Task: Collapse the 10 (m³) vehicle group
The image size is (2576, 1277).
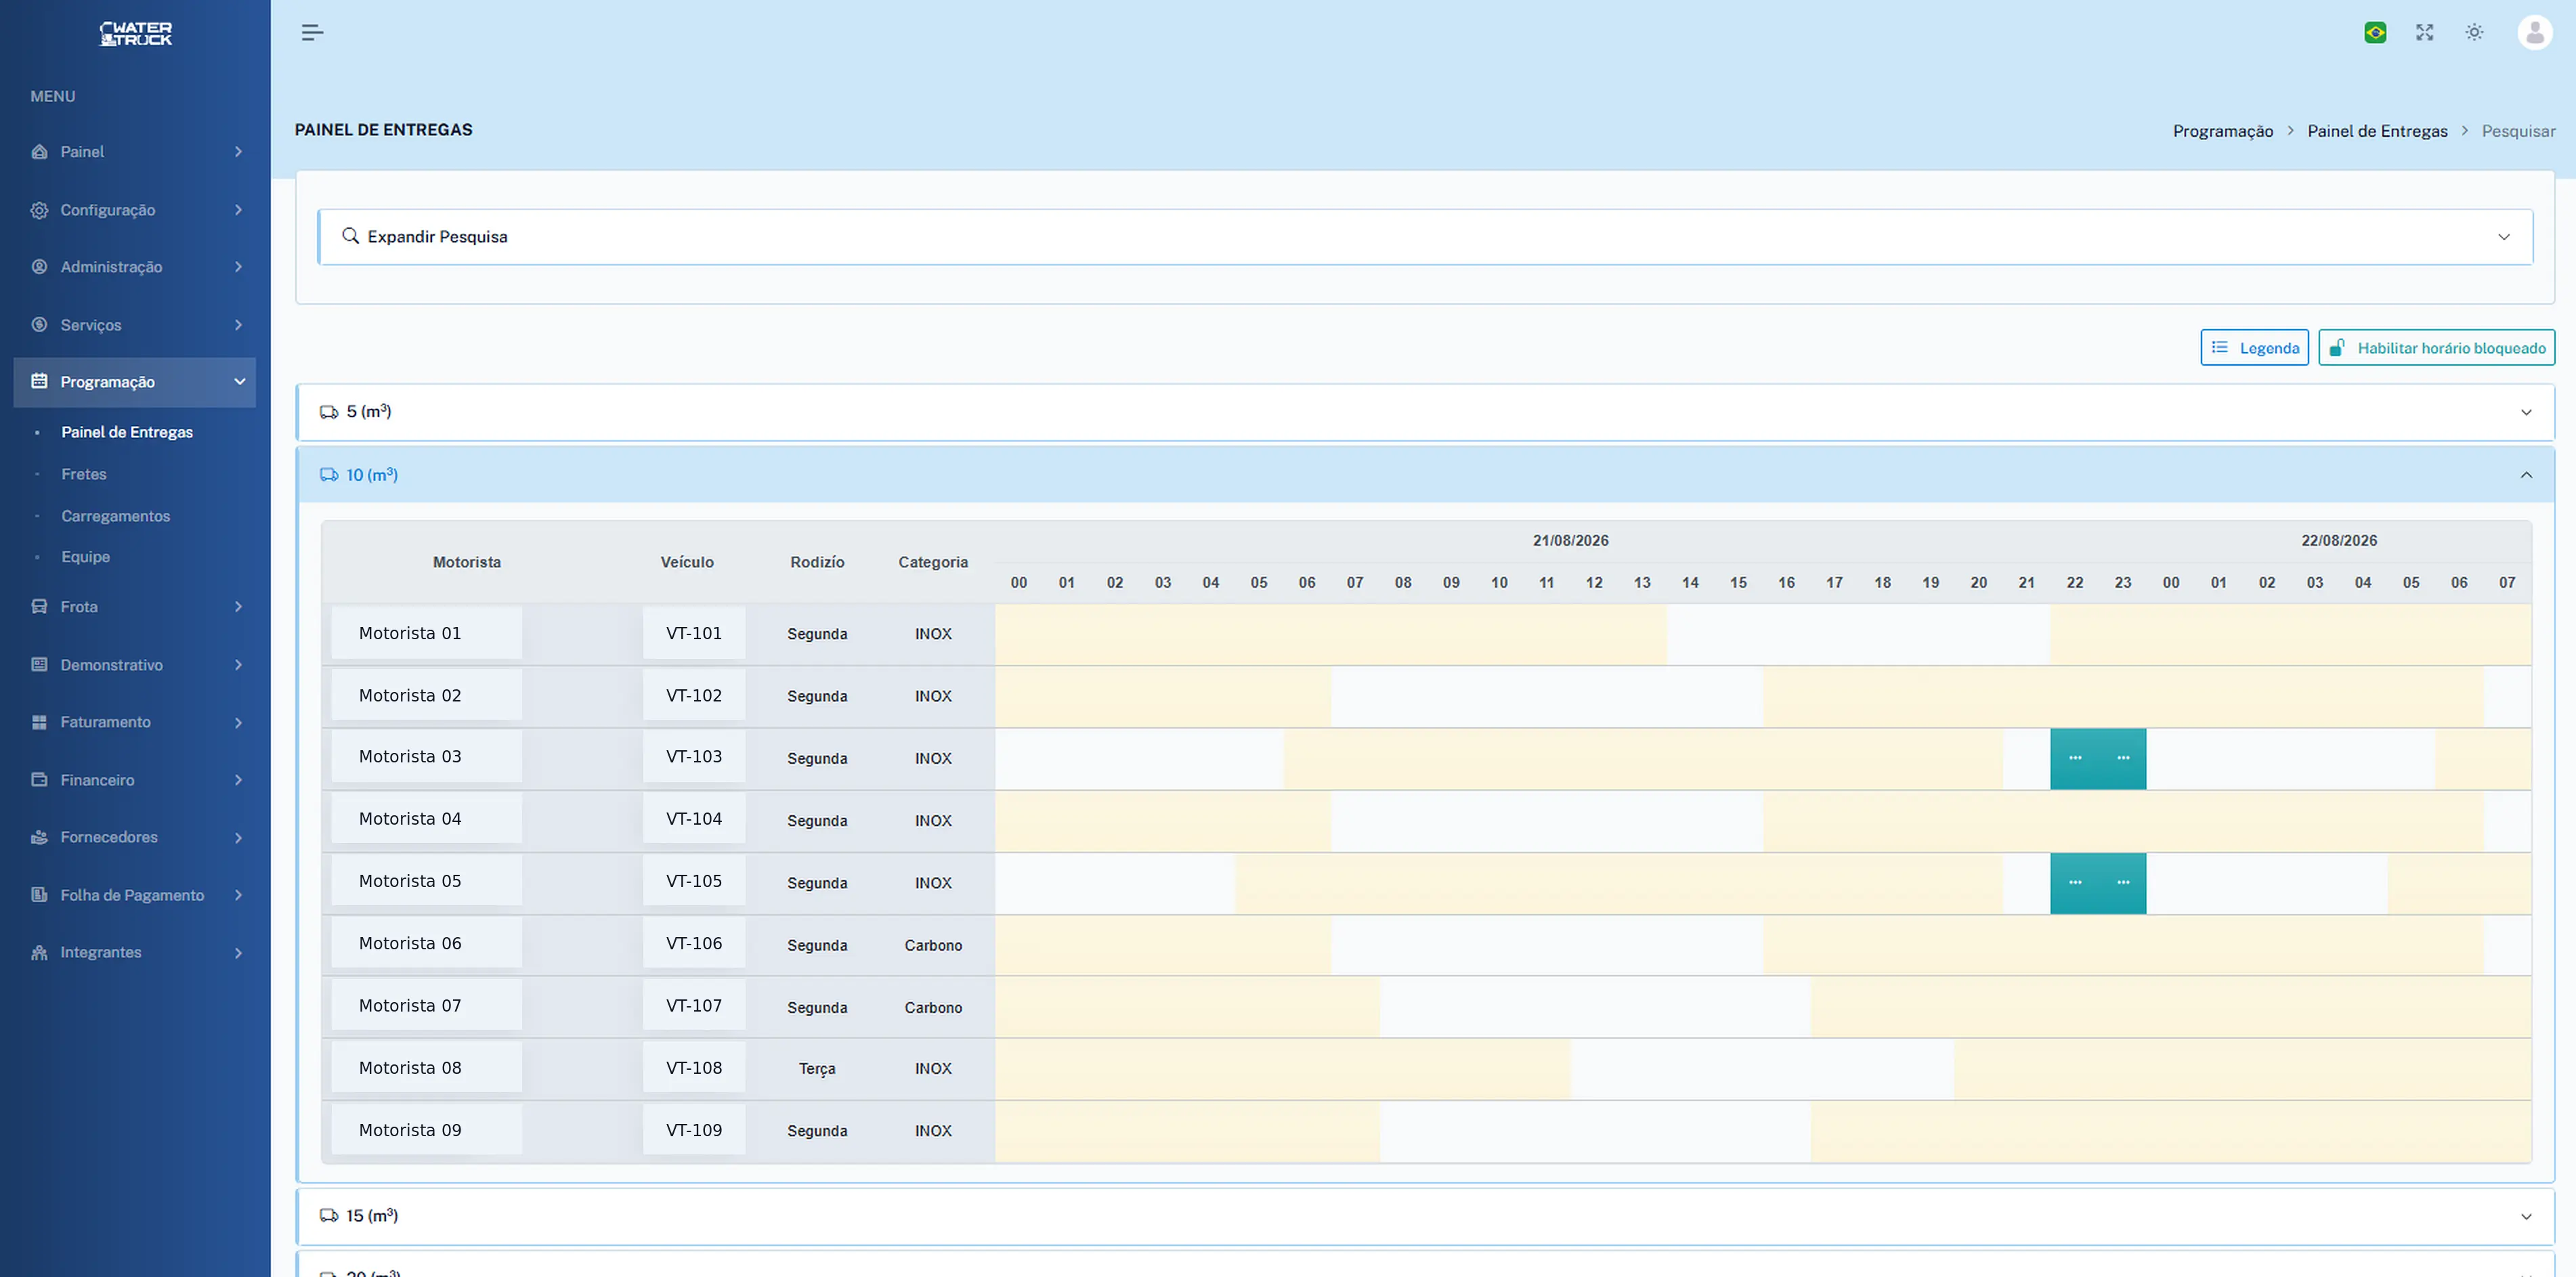Action: click(x=1425, y=475)
